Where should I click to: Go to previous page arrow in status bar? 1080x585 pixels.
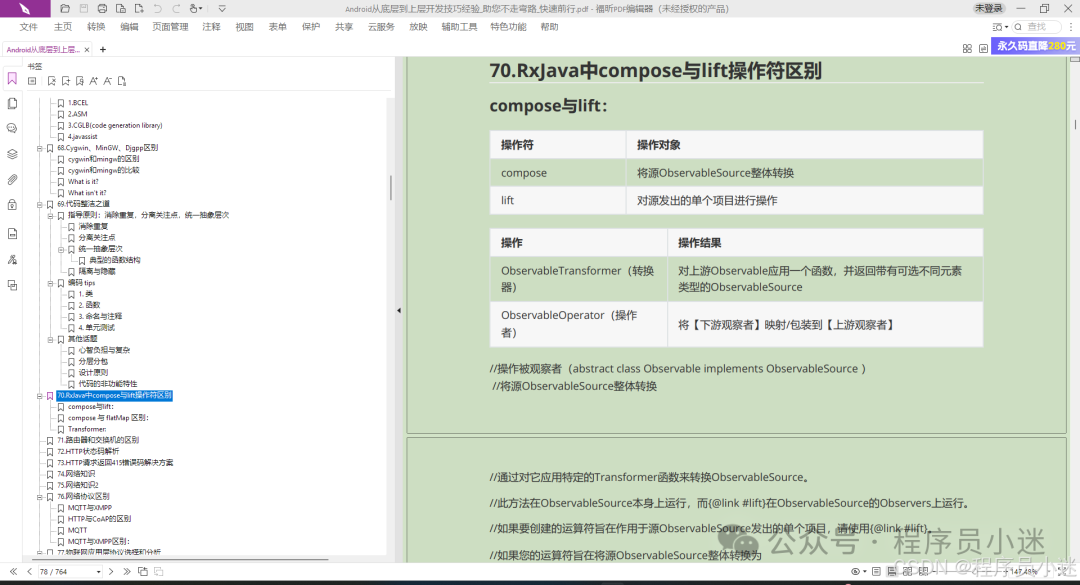coord(29,571)
